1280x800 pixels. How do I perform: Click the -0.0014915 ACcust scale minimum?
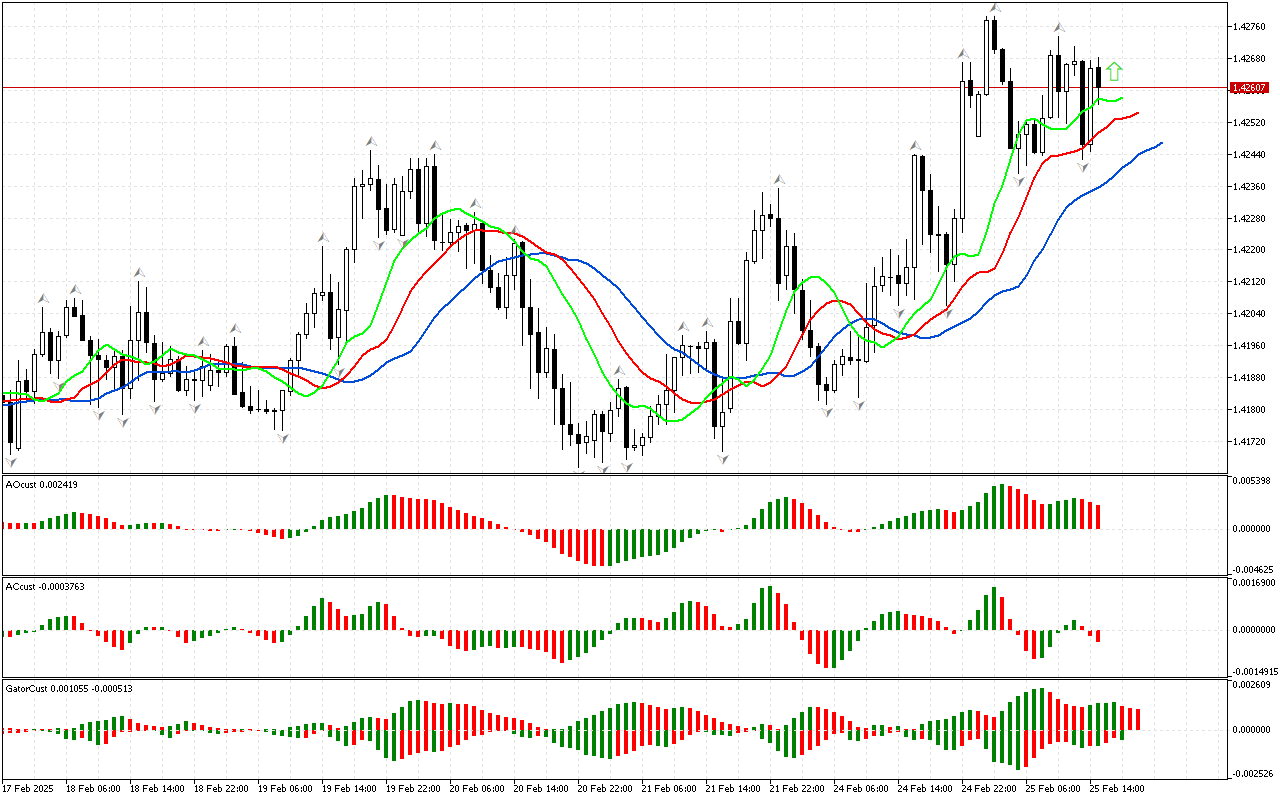[x=1255, y=672]
